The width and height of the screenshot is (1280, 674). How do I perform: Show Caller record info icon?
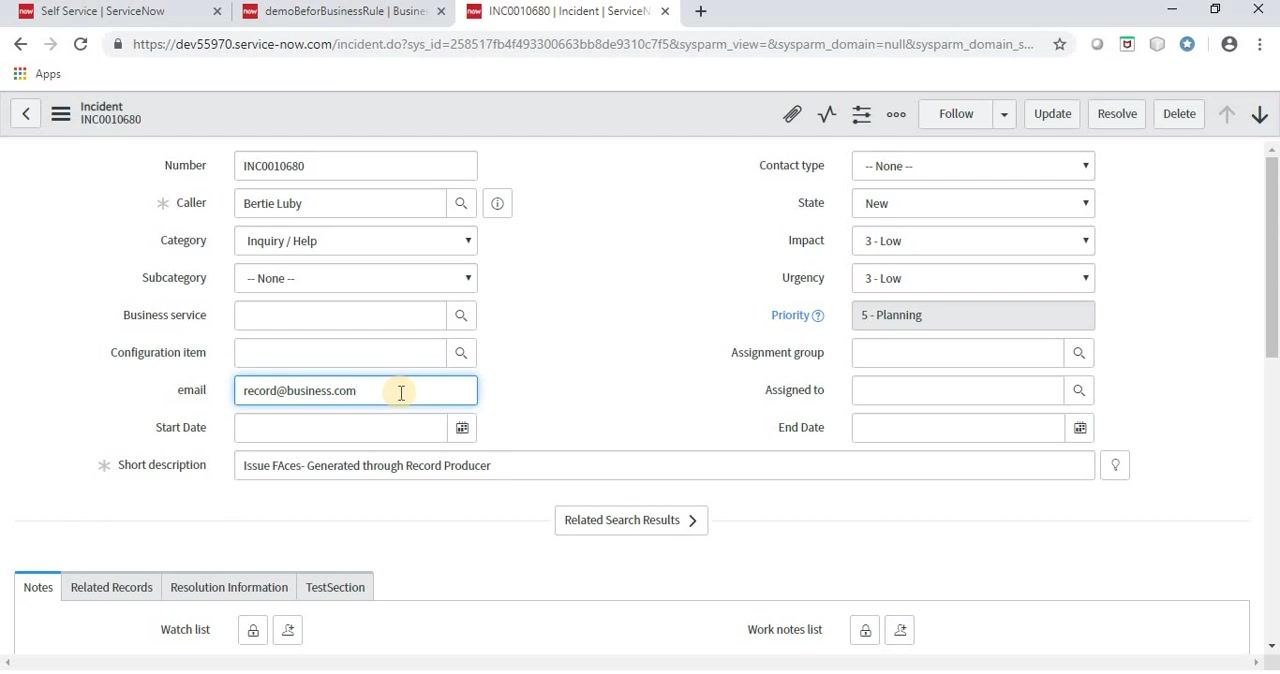pyautogui.click(x=497, y=203)
